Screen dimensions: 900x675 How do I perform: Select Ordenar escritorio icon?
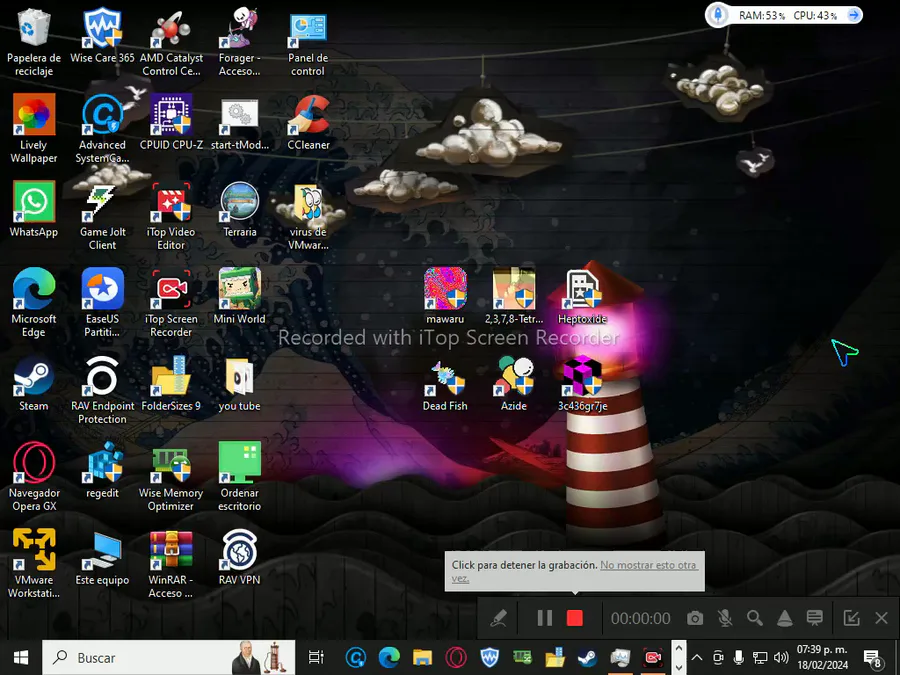pyautogui.click(x=239, y=477)
